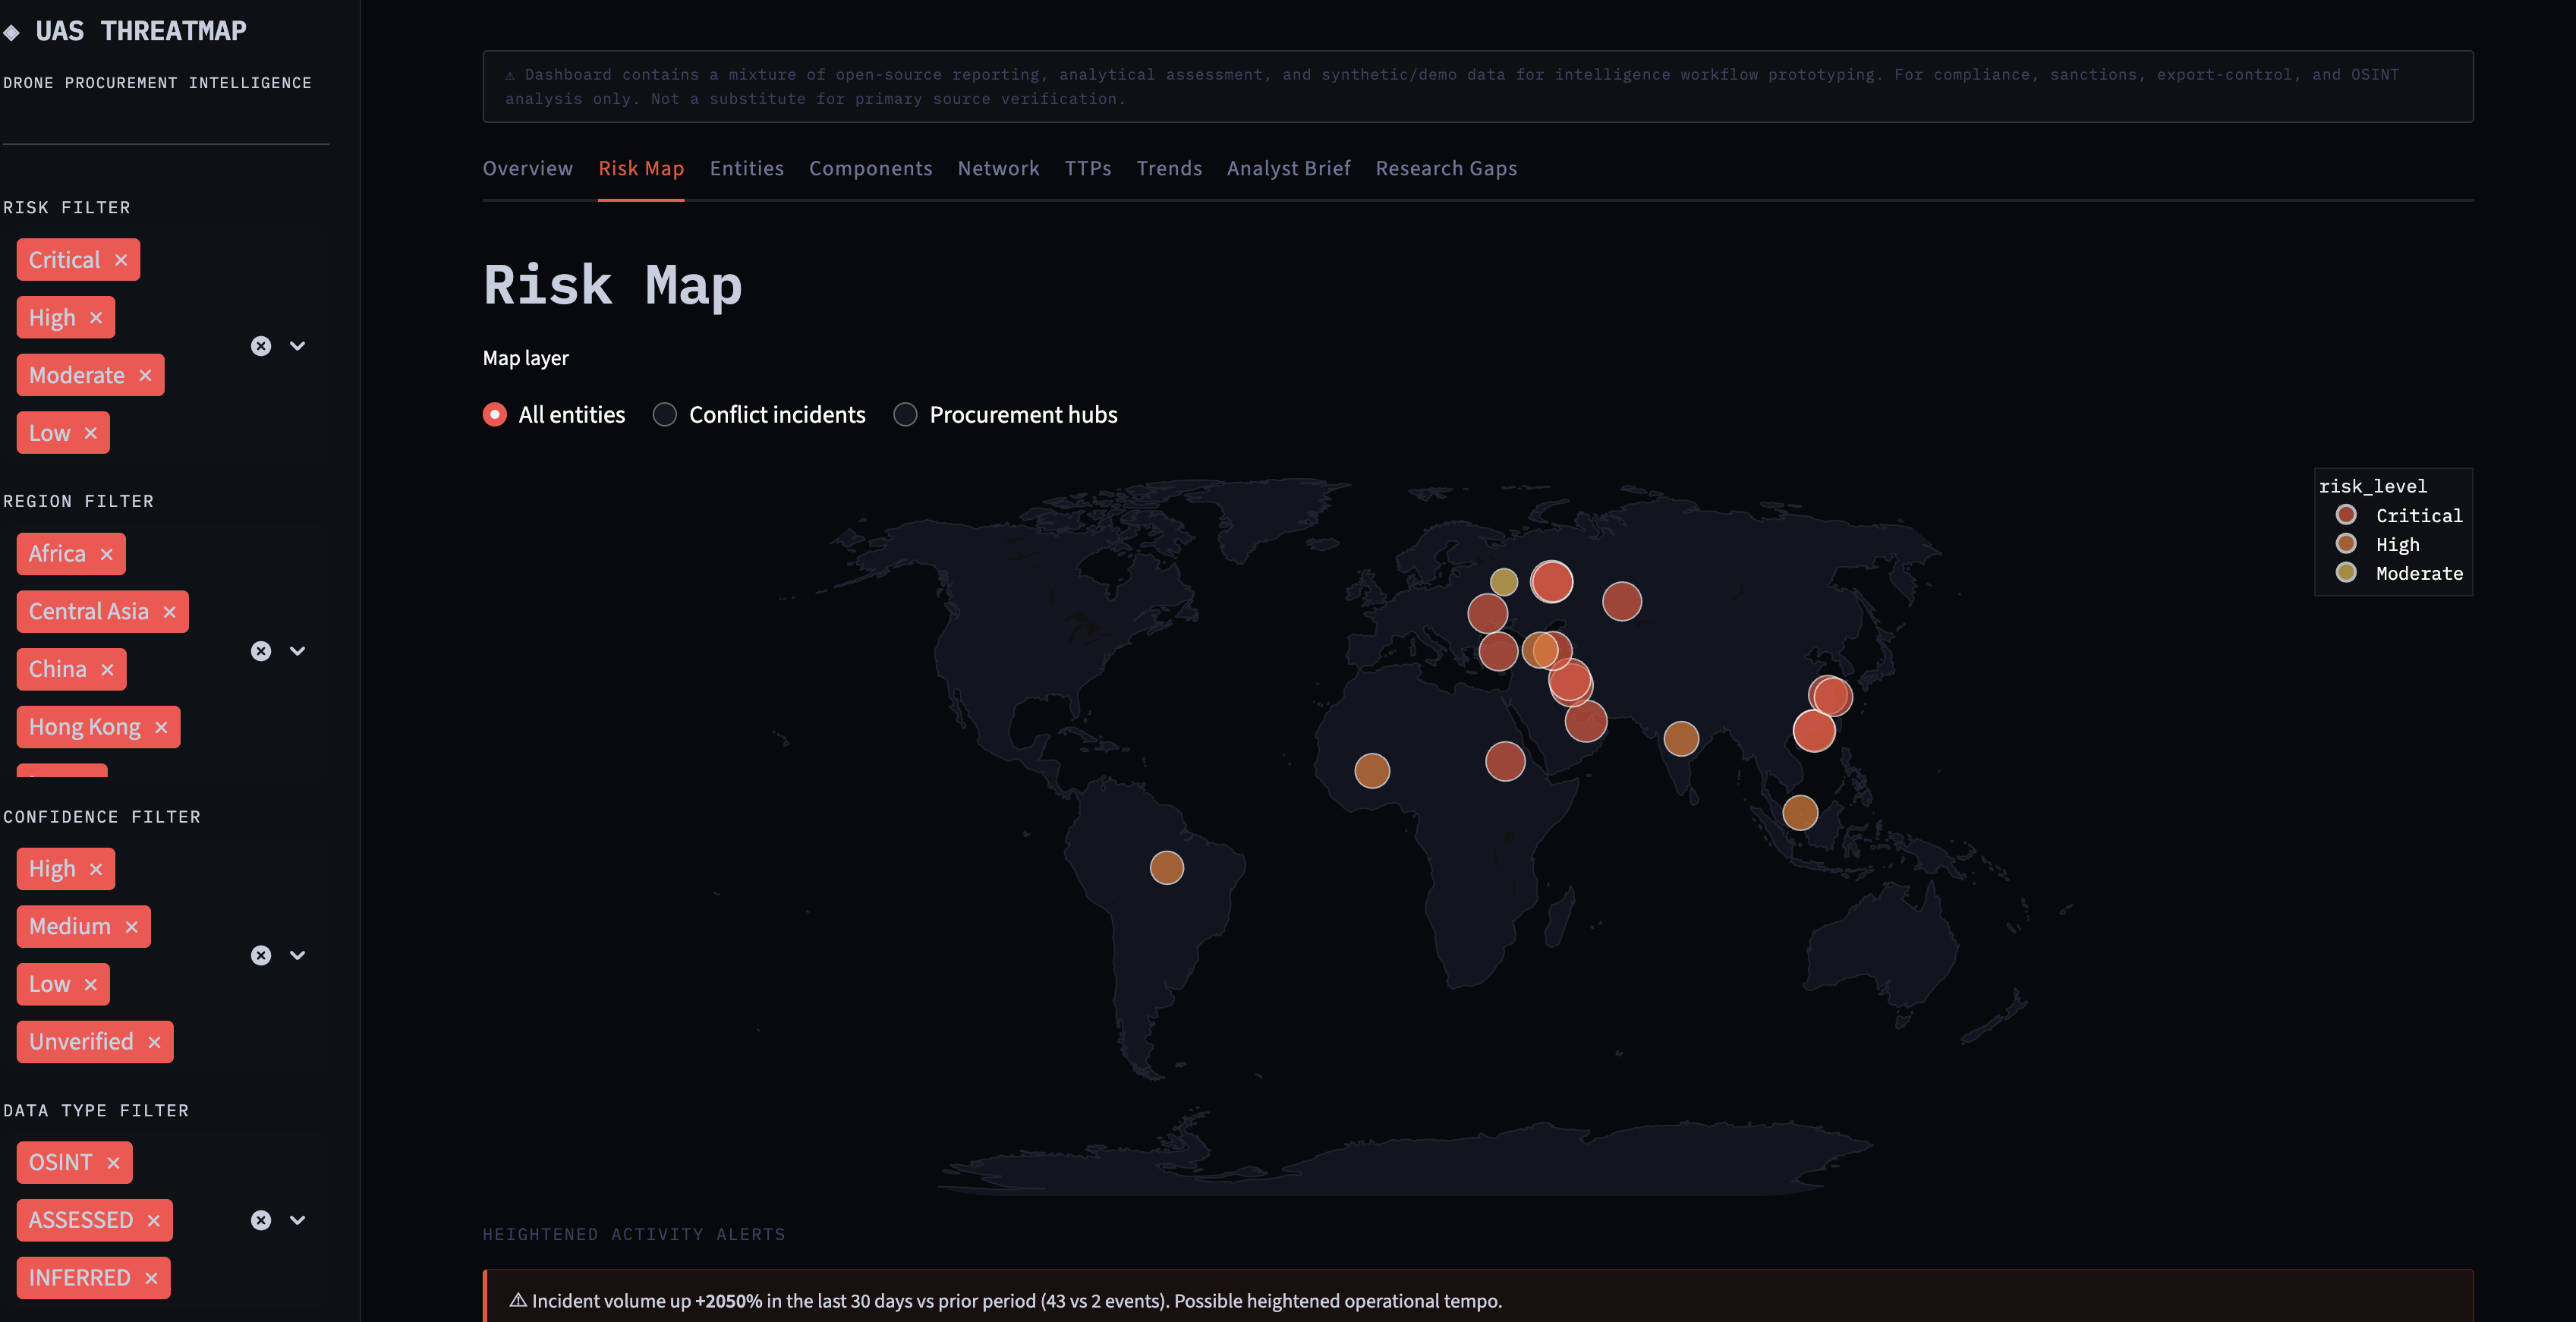Screen dimensions: 2576x1322
Task: Remove the Central Asia region tag
Action: pos(170,612)
